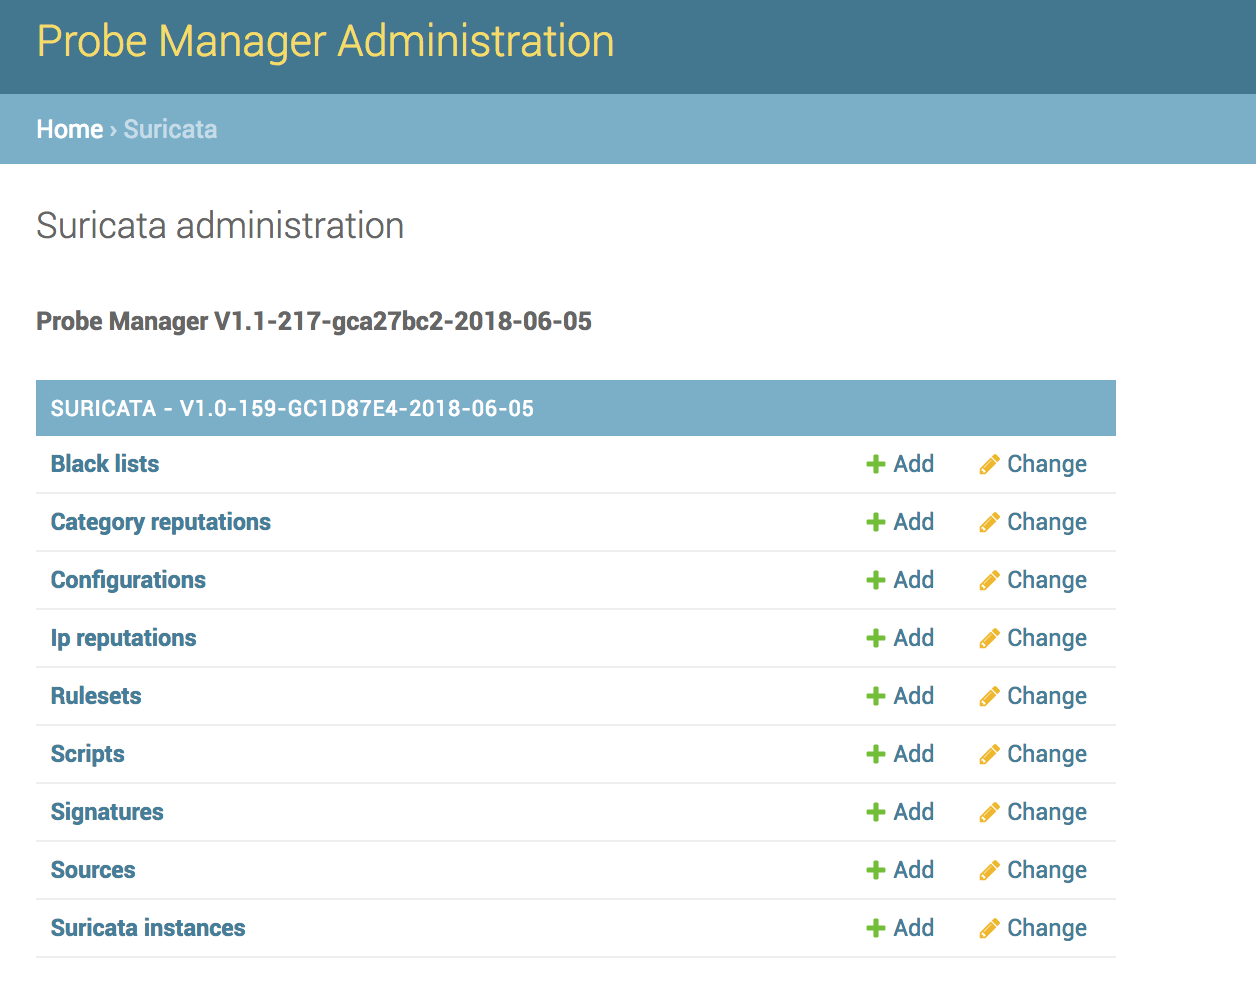Click the plus icon in Configurations row

[x=876, y=580]
